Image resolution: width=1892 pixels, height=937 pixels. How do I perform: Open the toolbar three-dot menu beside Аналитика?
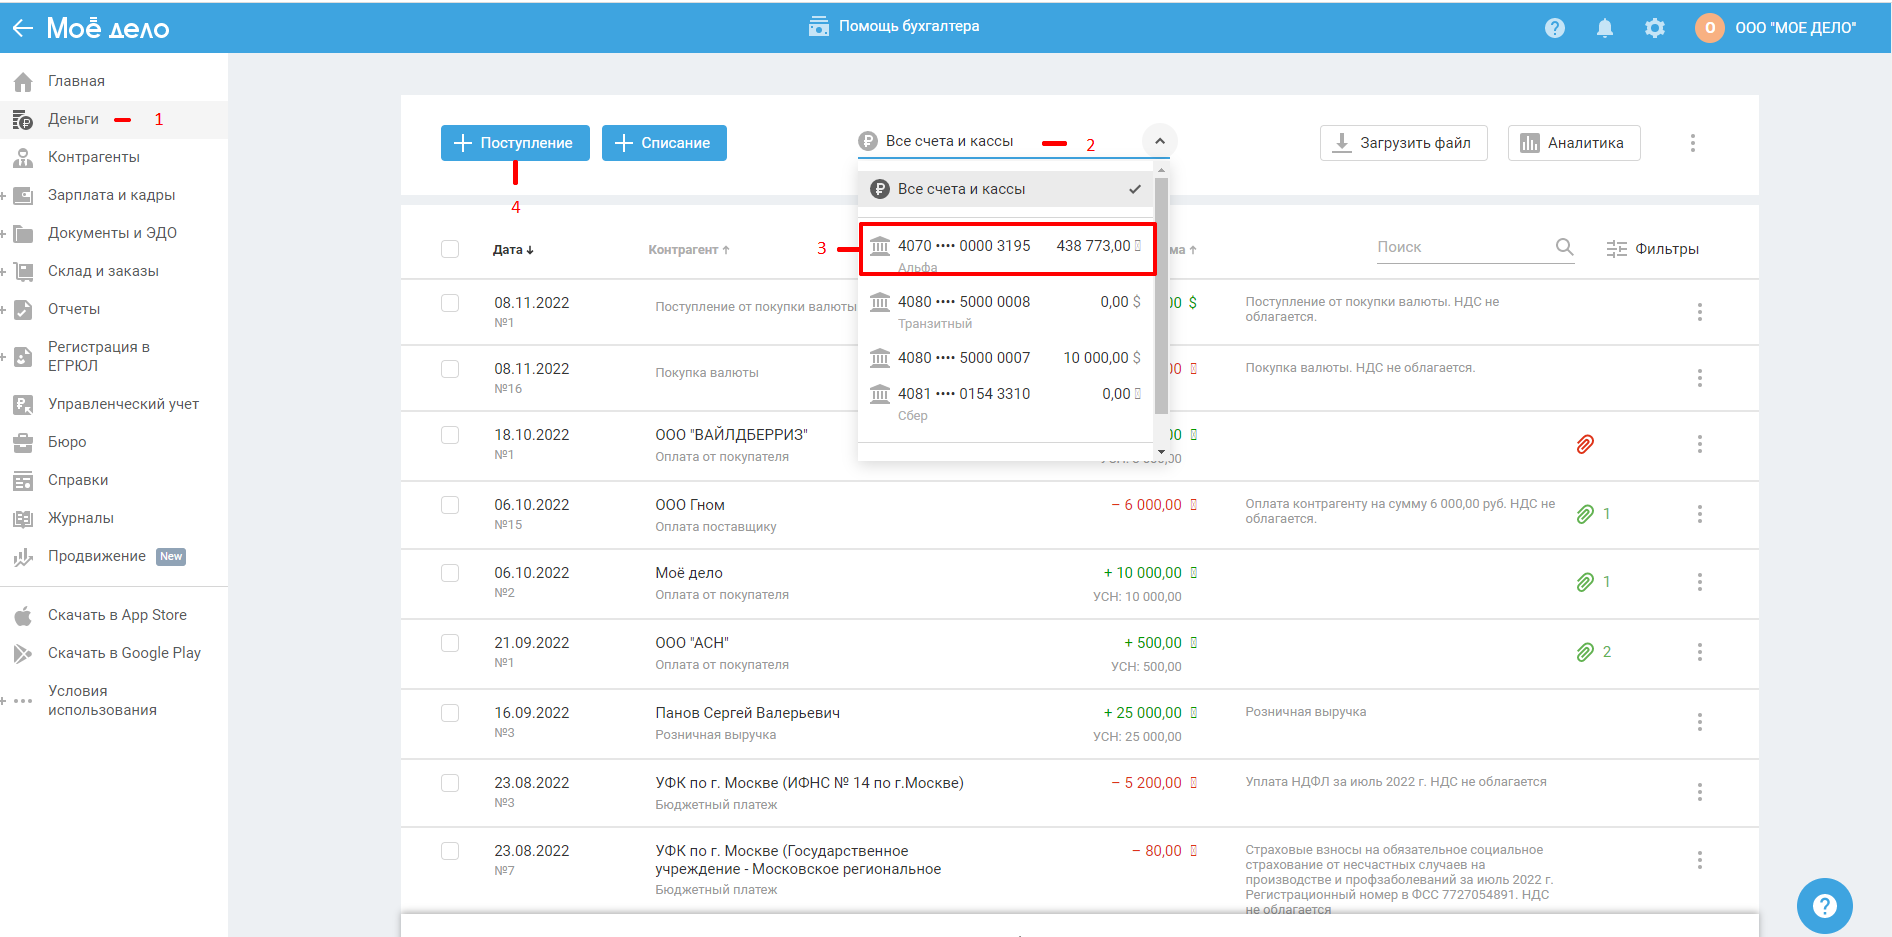point(1693,143)
